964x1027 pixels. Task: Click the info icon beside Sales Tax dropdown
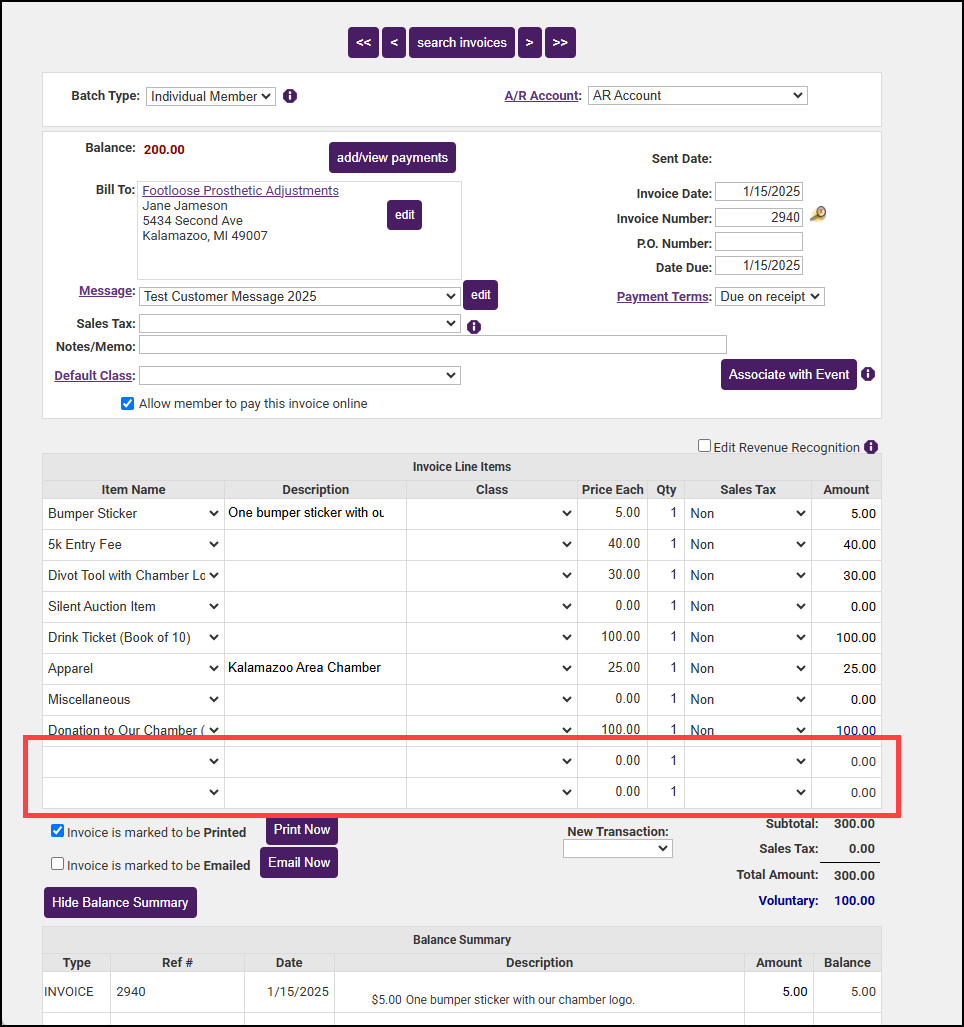[474, 326]
